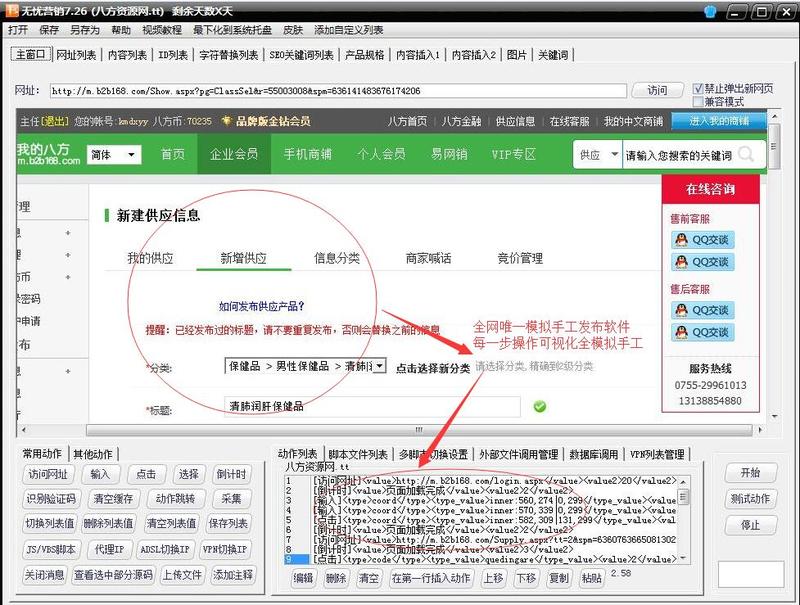Switch to the 网址列表 tab
800x605 pixels.
(77, 54)
